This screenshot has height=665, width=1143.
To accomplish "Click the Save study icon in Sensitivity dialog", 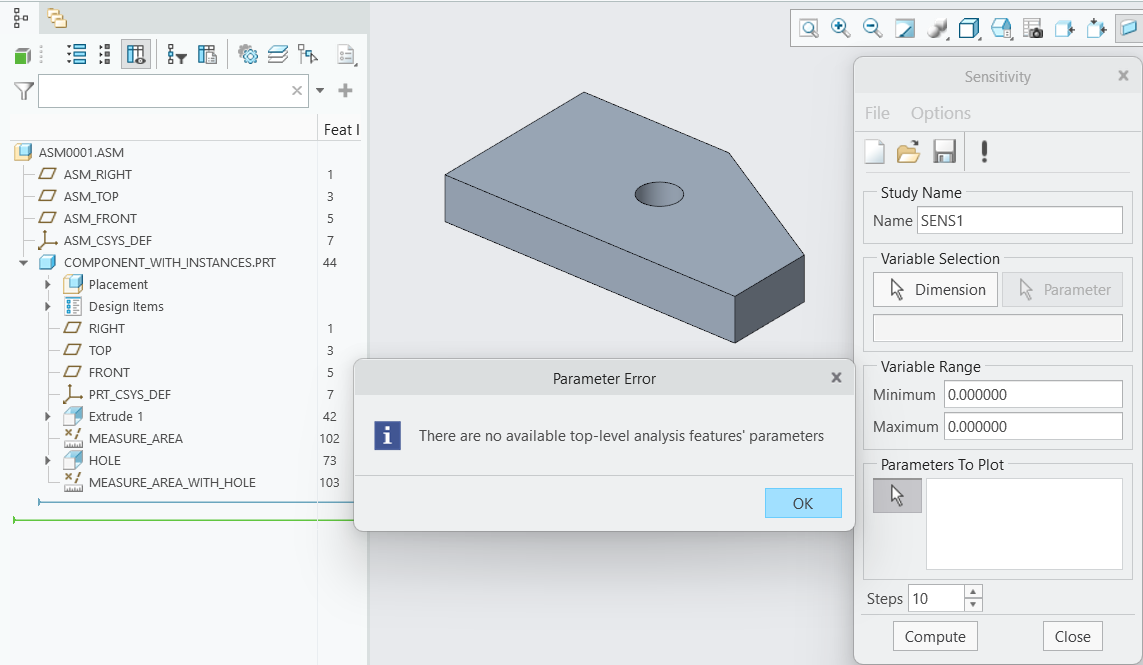I will click(941, 151).
